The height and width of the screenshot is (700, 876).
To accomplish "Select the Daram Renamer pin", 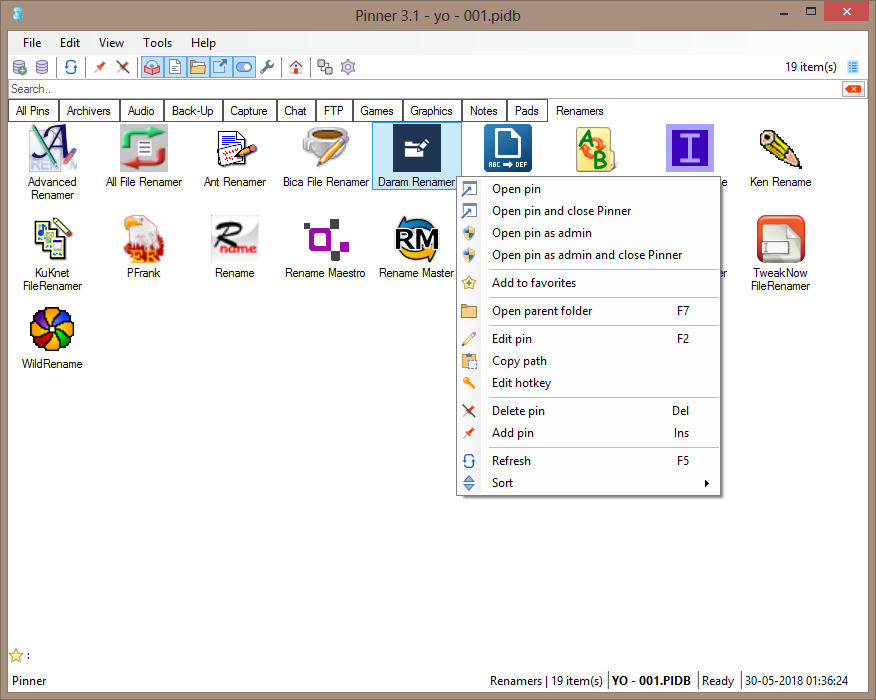I will 417,156.
